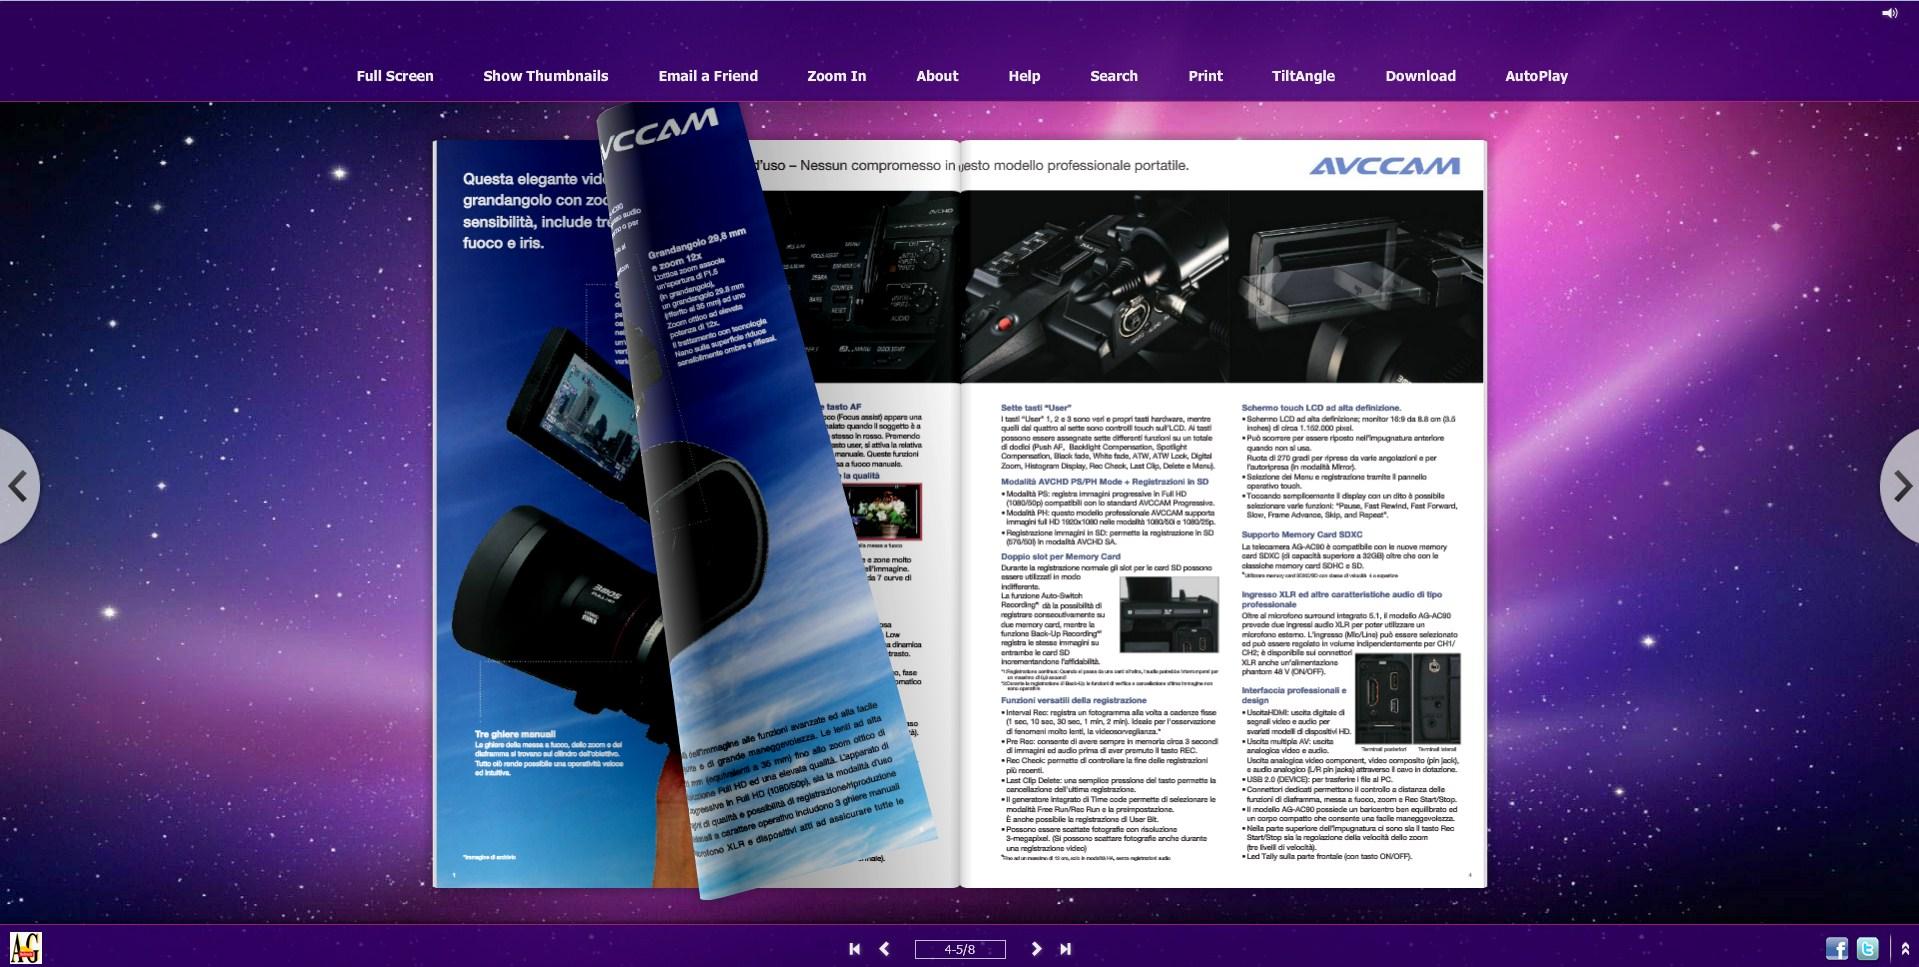Zoom In on the brochure
1919x967 pixels.
[x=836, y=76]
